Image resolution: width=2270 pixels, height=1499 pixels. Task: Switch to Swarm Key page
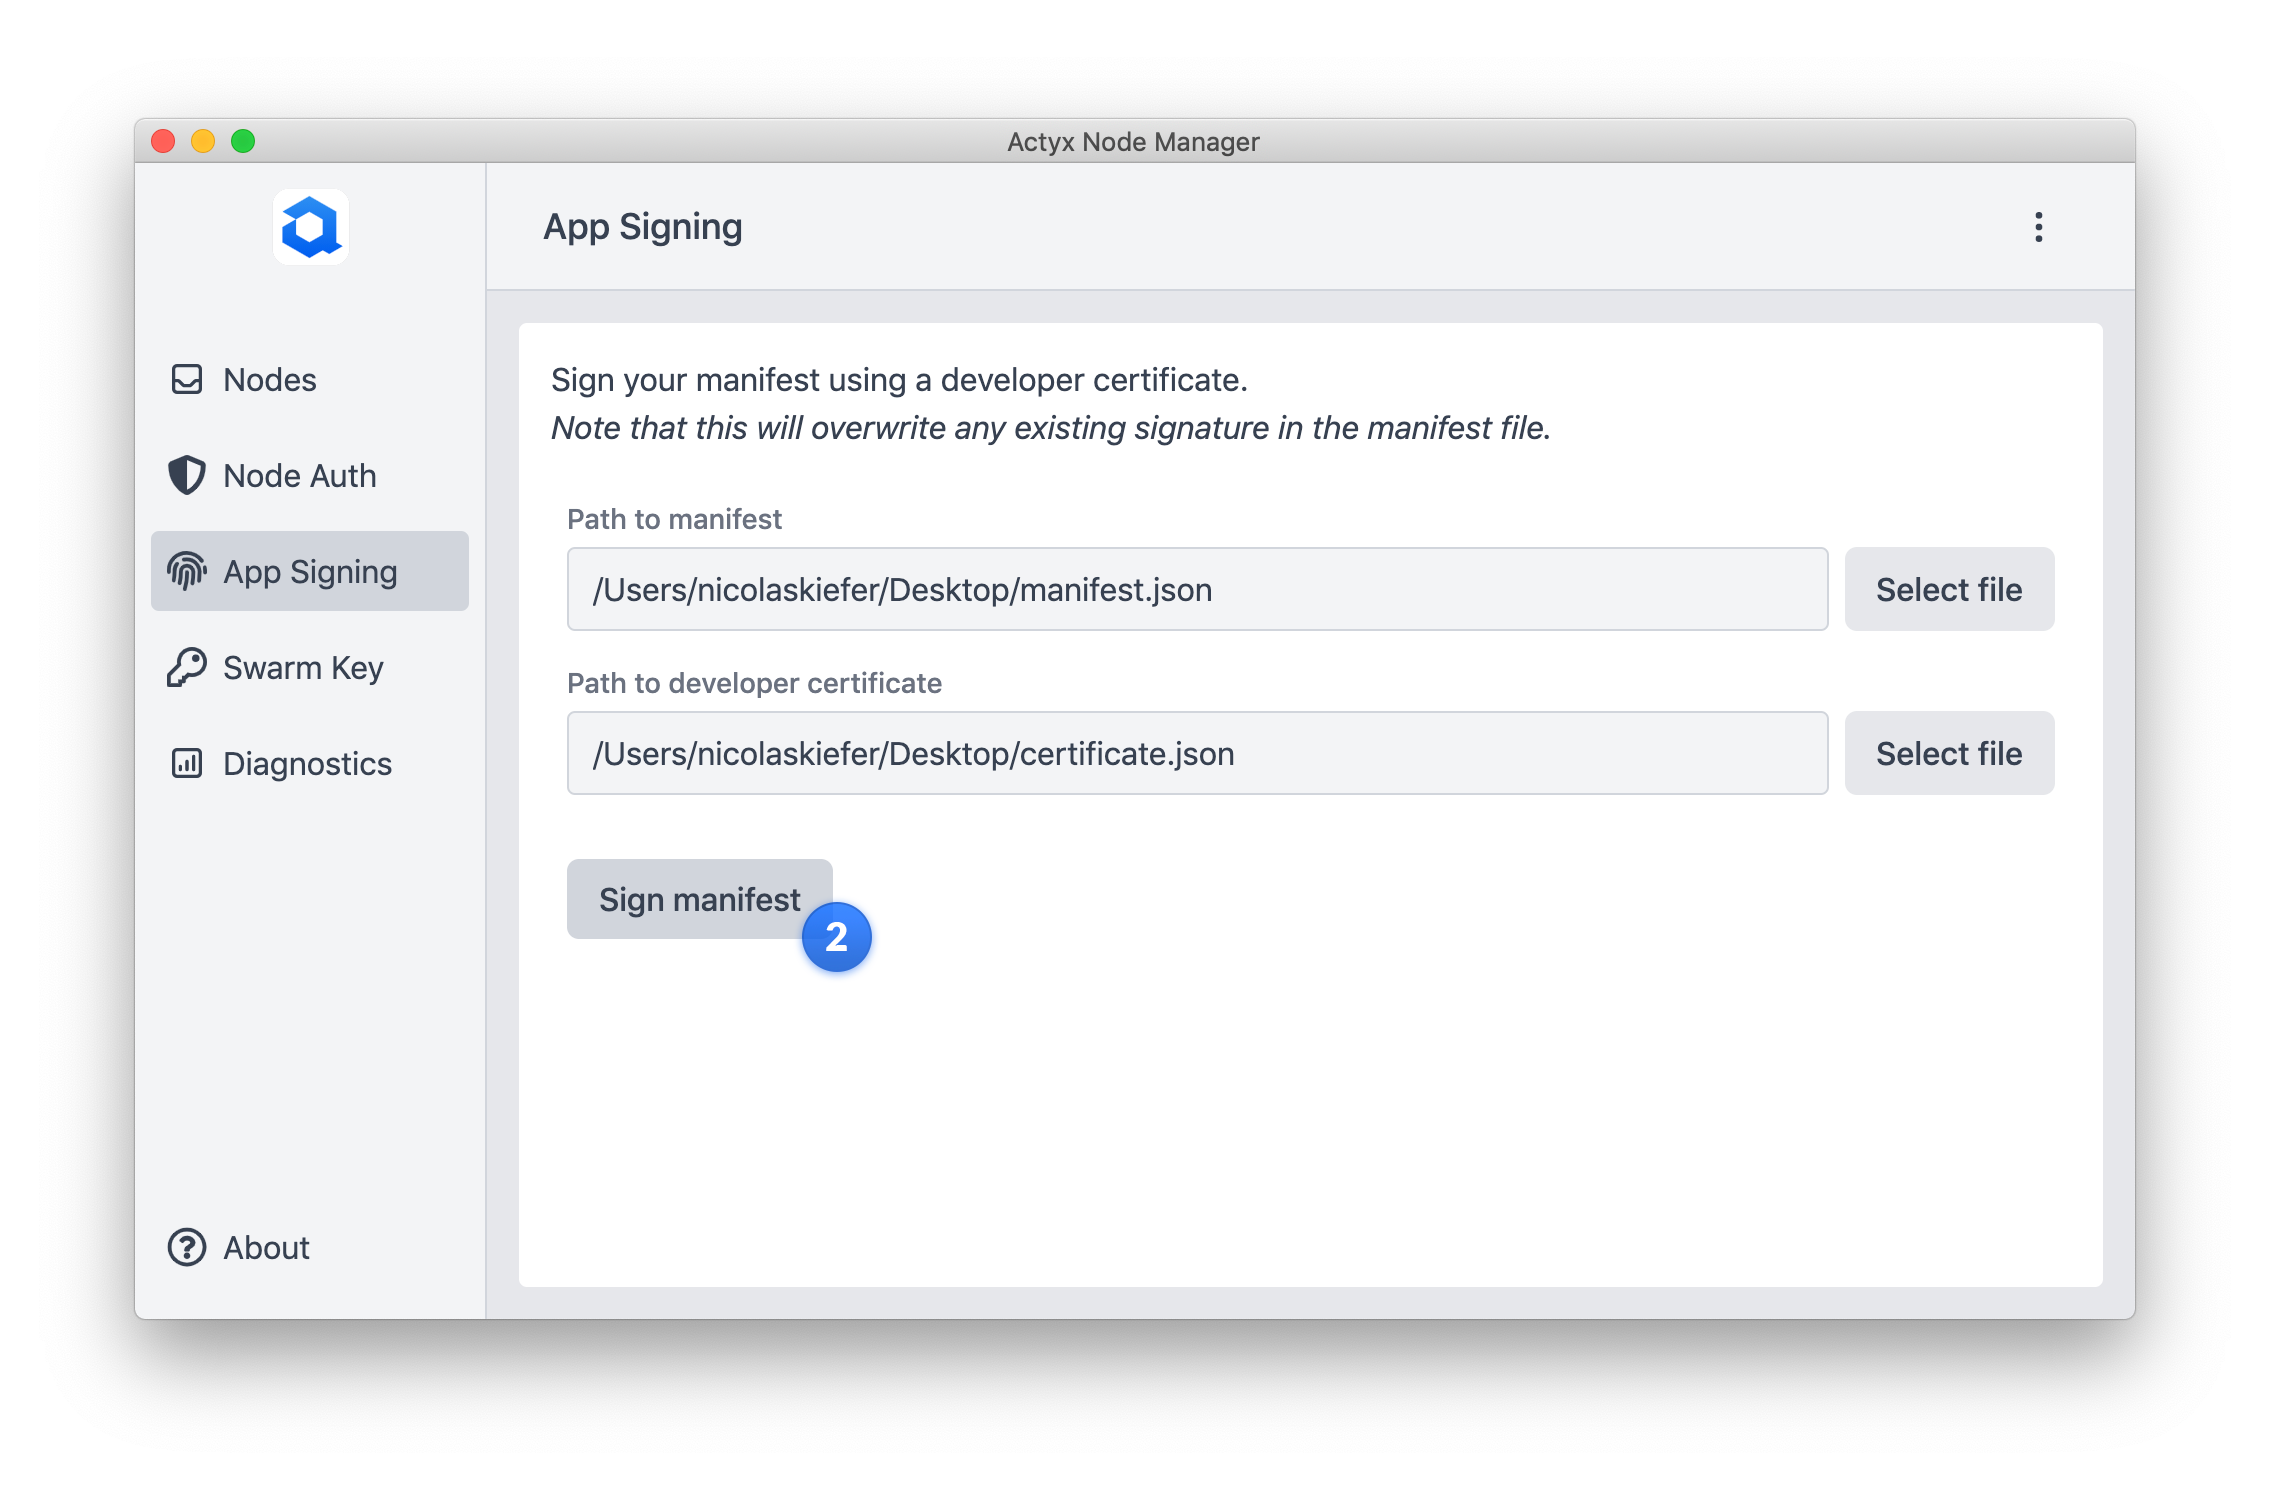(x=303, y=668)
